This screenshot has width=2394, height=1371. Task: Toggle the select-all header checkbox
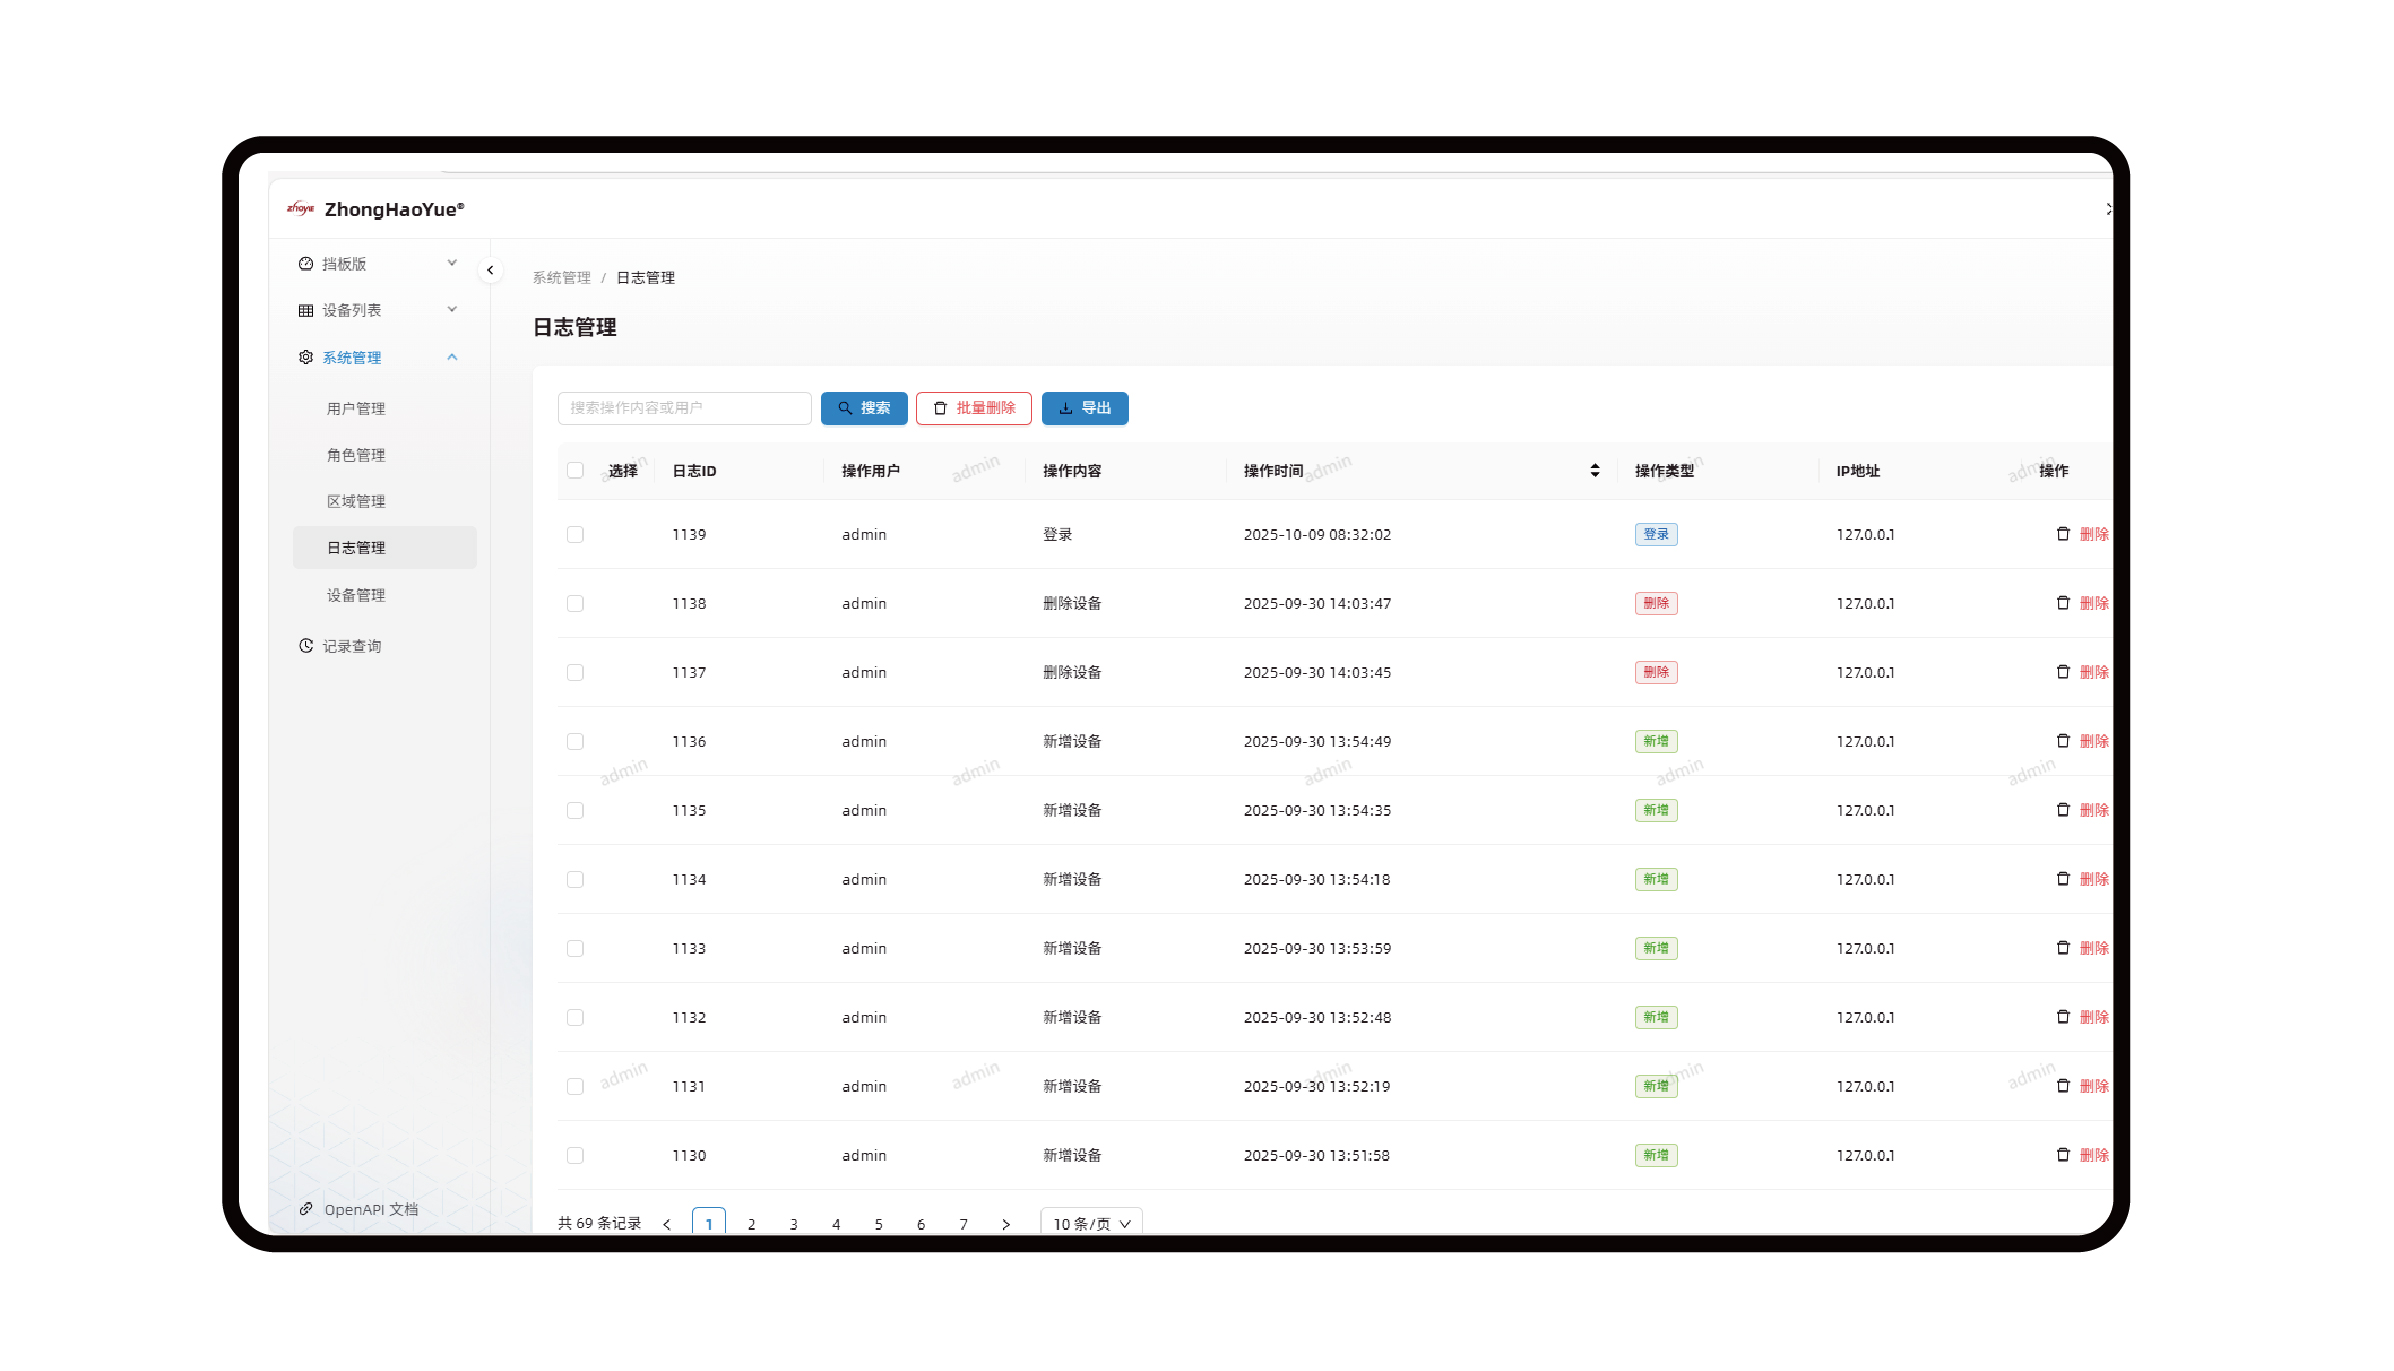click(x=575, y=470)
